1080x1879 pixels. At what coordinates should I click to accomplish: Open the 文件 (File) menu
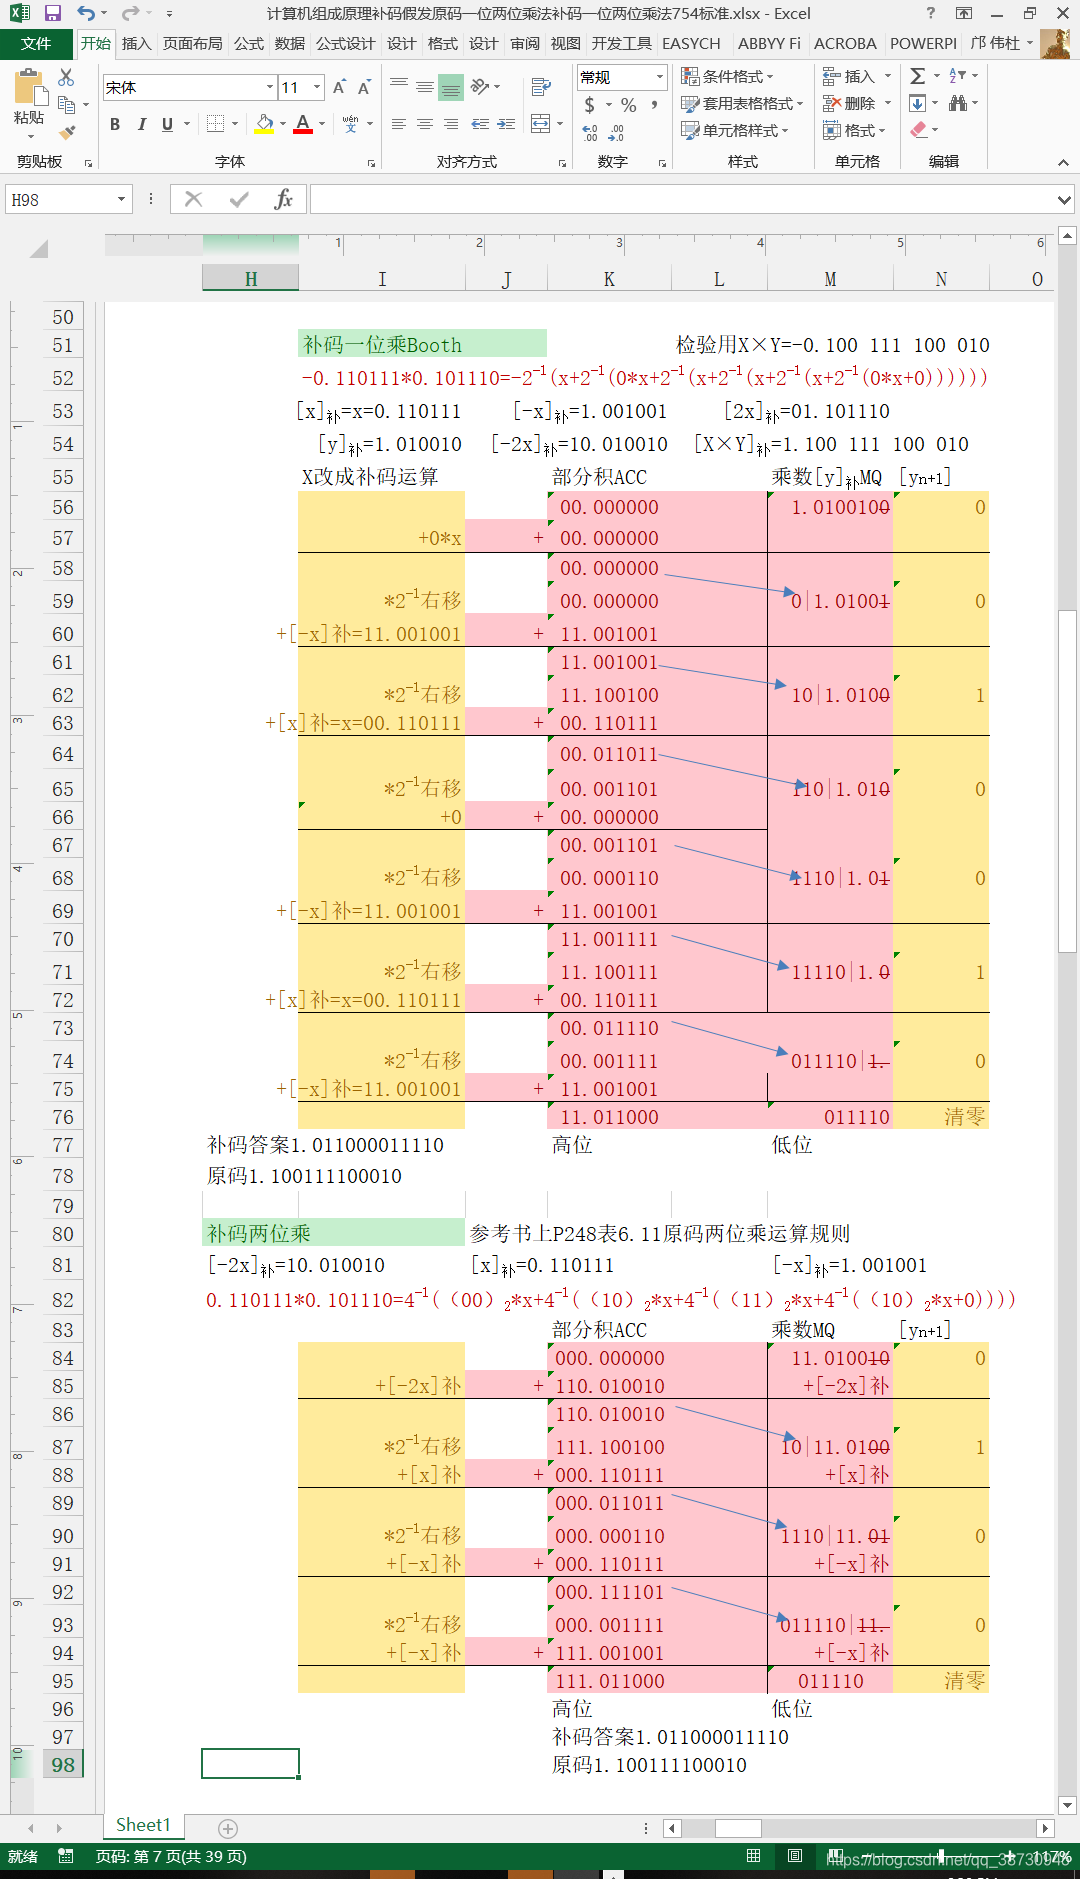tap(36, 44)
